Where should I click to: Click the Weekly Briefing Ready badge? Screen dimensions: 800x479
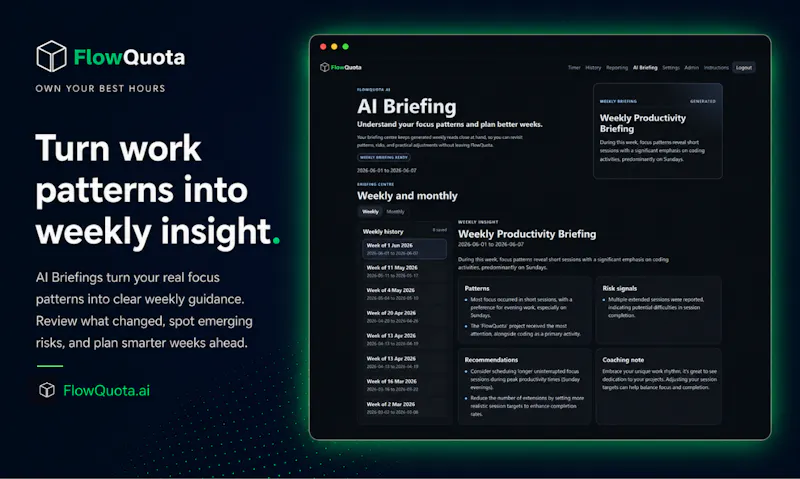[384, 158]
